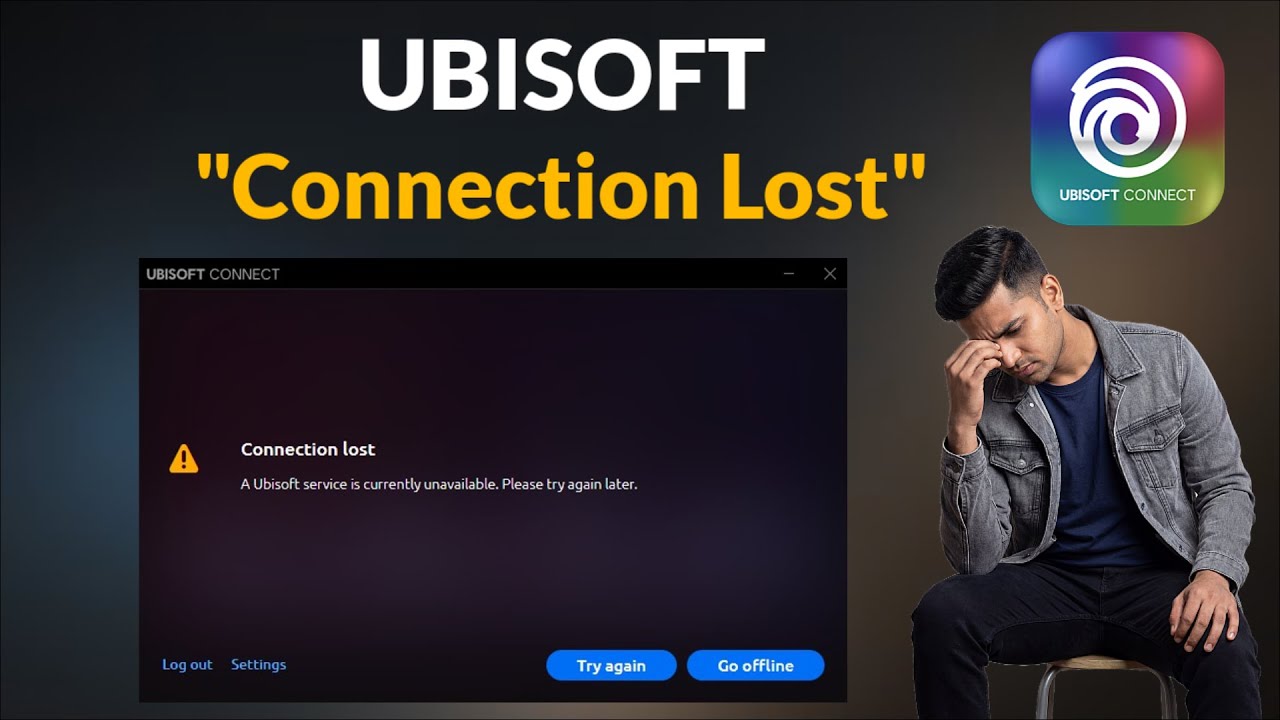1280x720 pixels.
Task: Click the Try again button
Action: [611, 666]
